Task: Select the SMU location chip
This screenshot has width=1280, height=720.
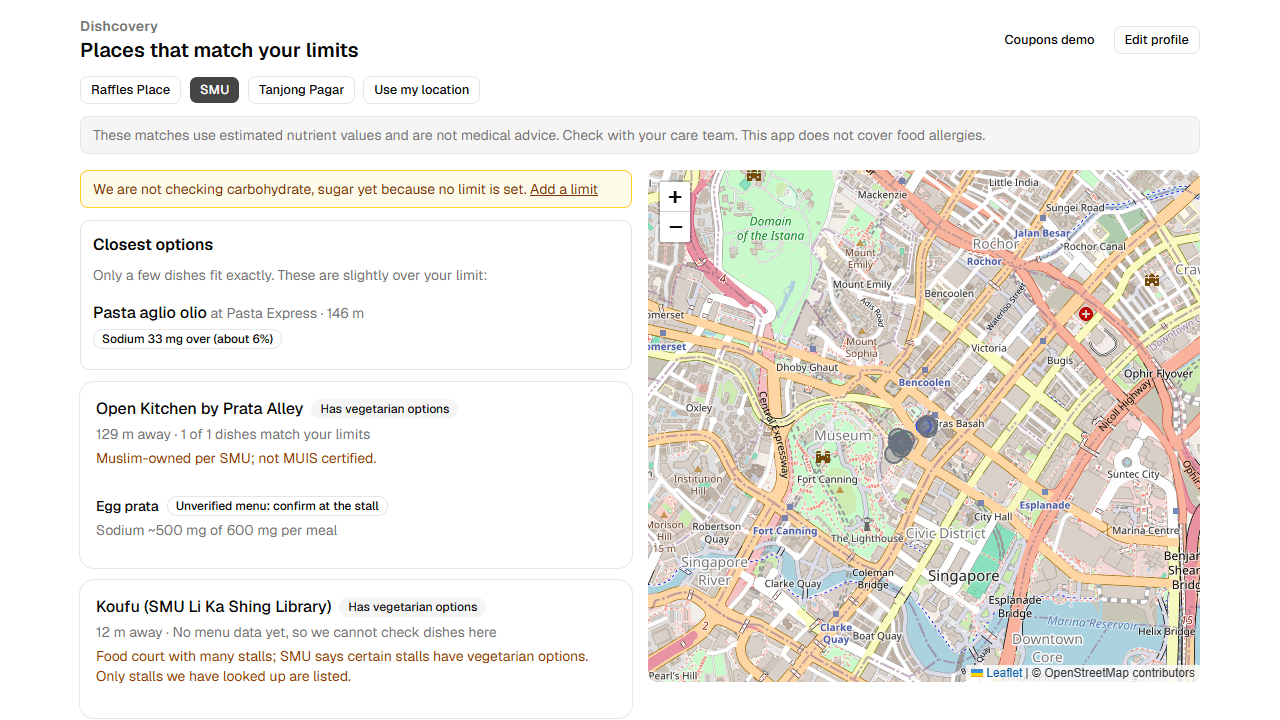Action: (x=214, y=90)
